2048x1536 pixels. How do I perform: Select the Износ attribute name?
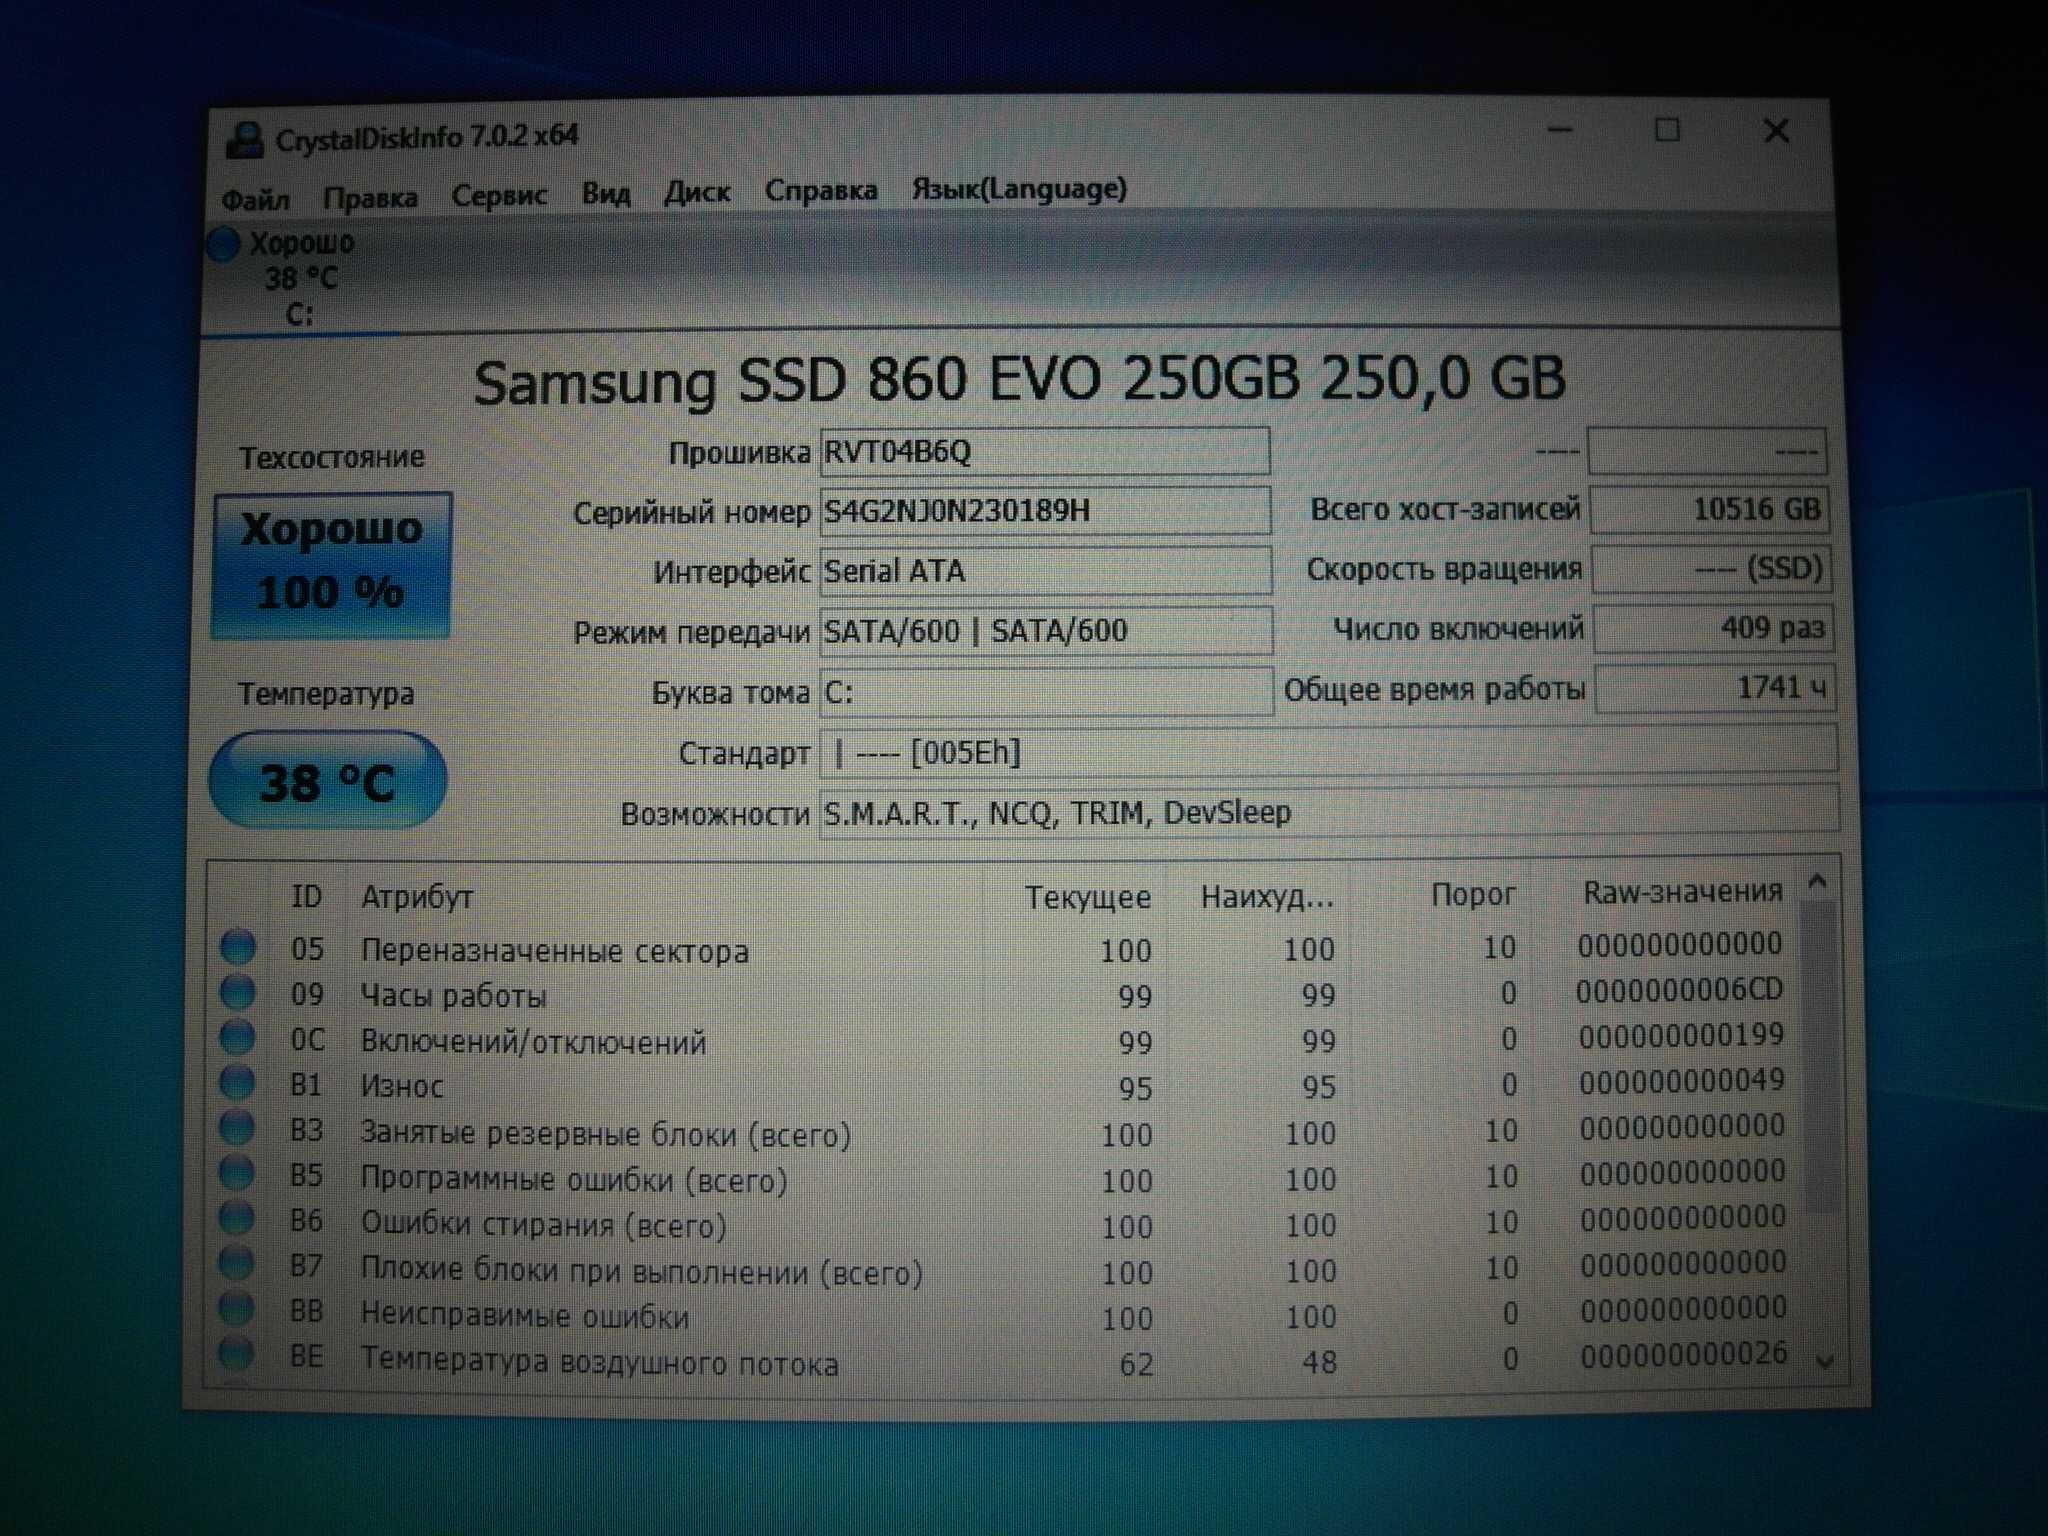click(402, 1086)
